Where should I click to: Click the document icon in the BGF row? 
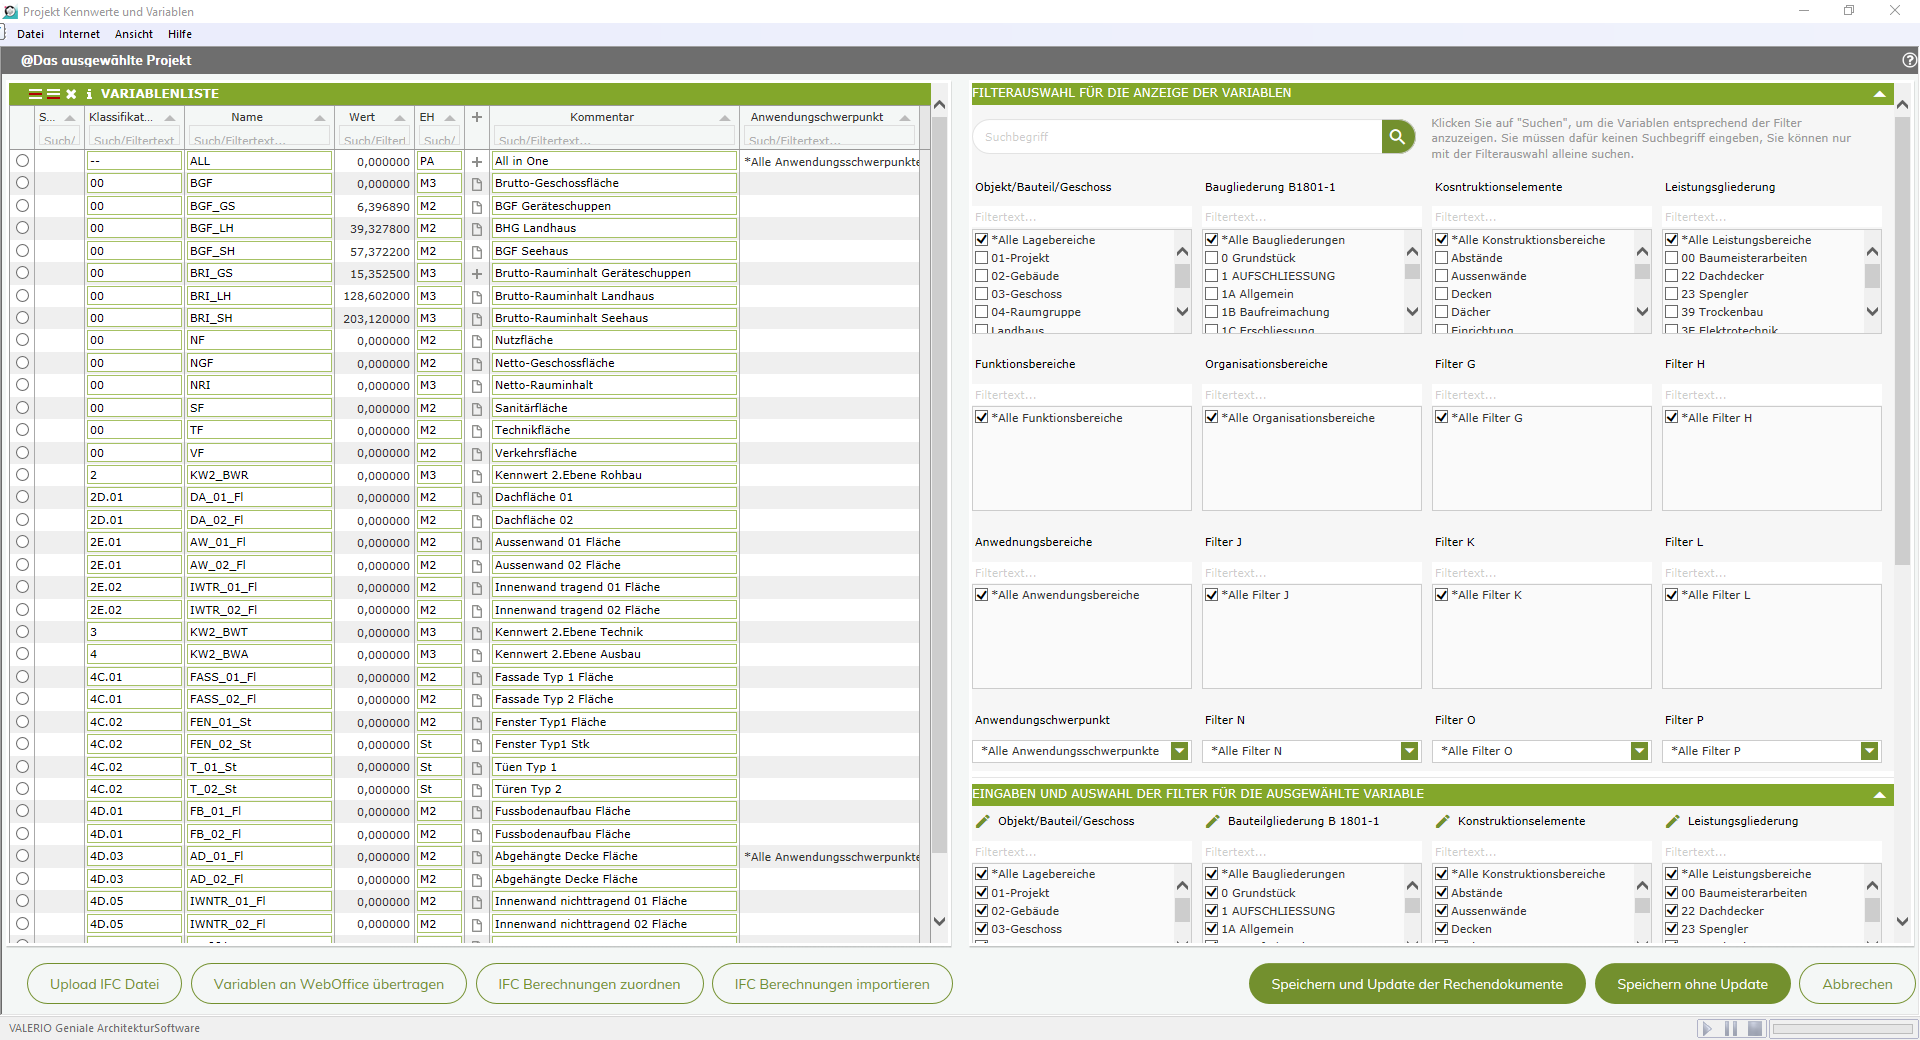tap(477, 184)
